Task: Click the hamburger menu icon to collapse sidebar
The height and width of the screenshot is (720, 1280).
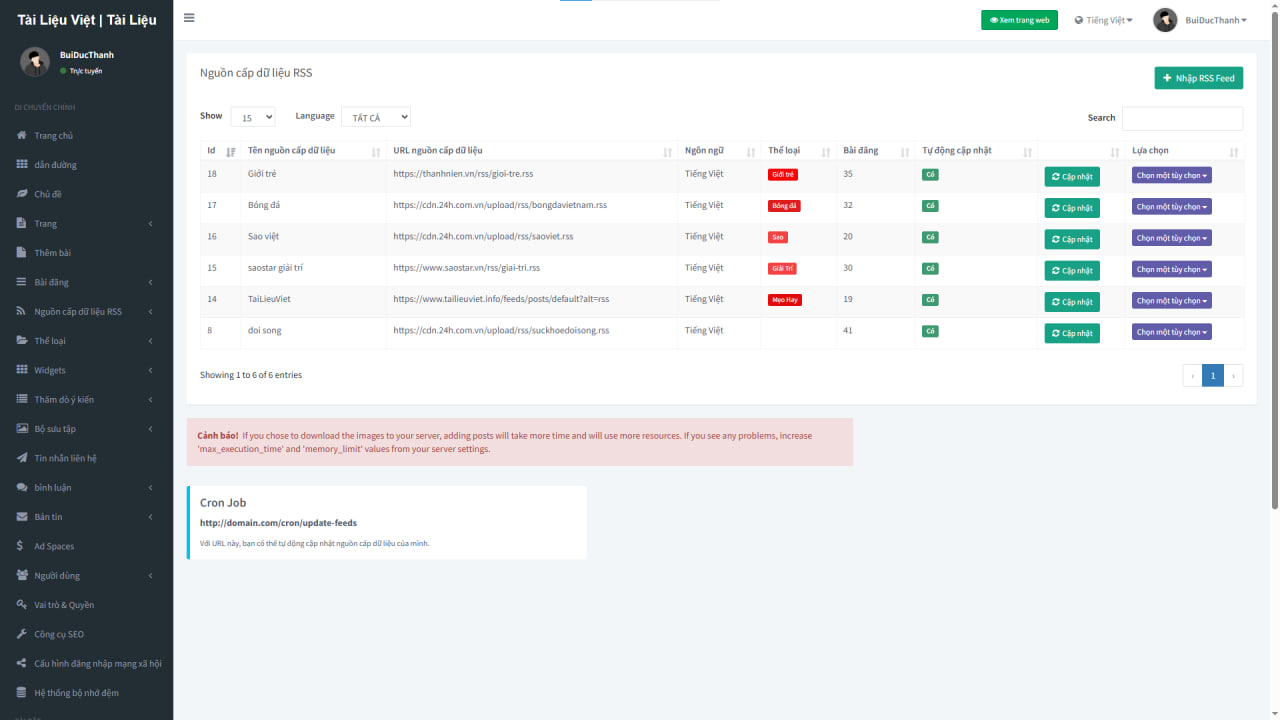Action: coord(189,18)
